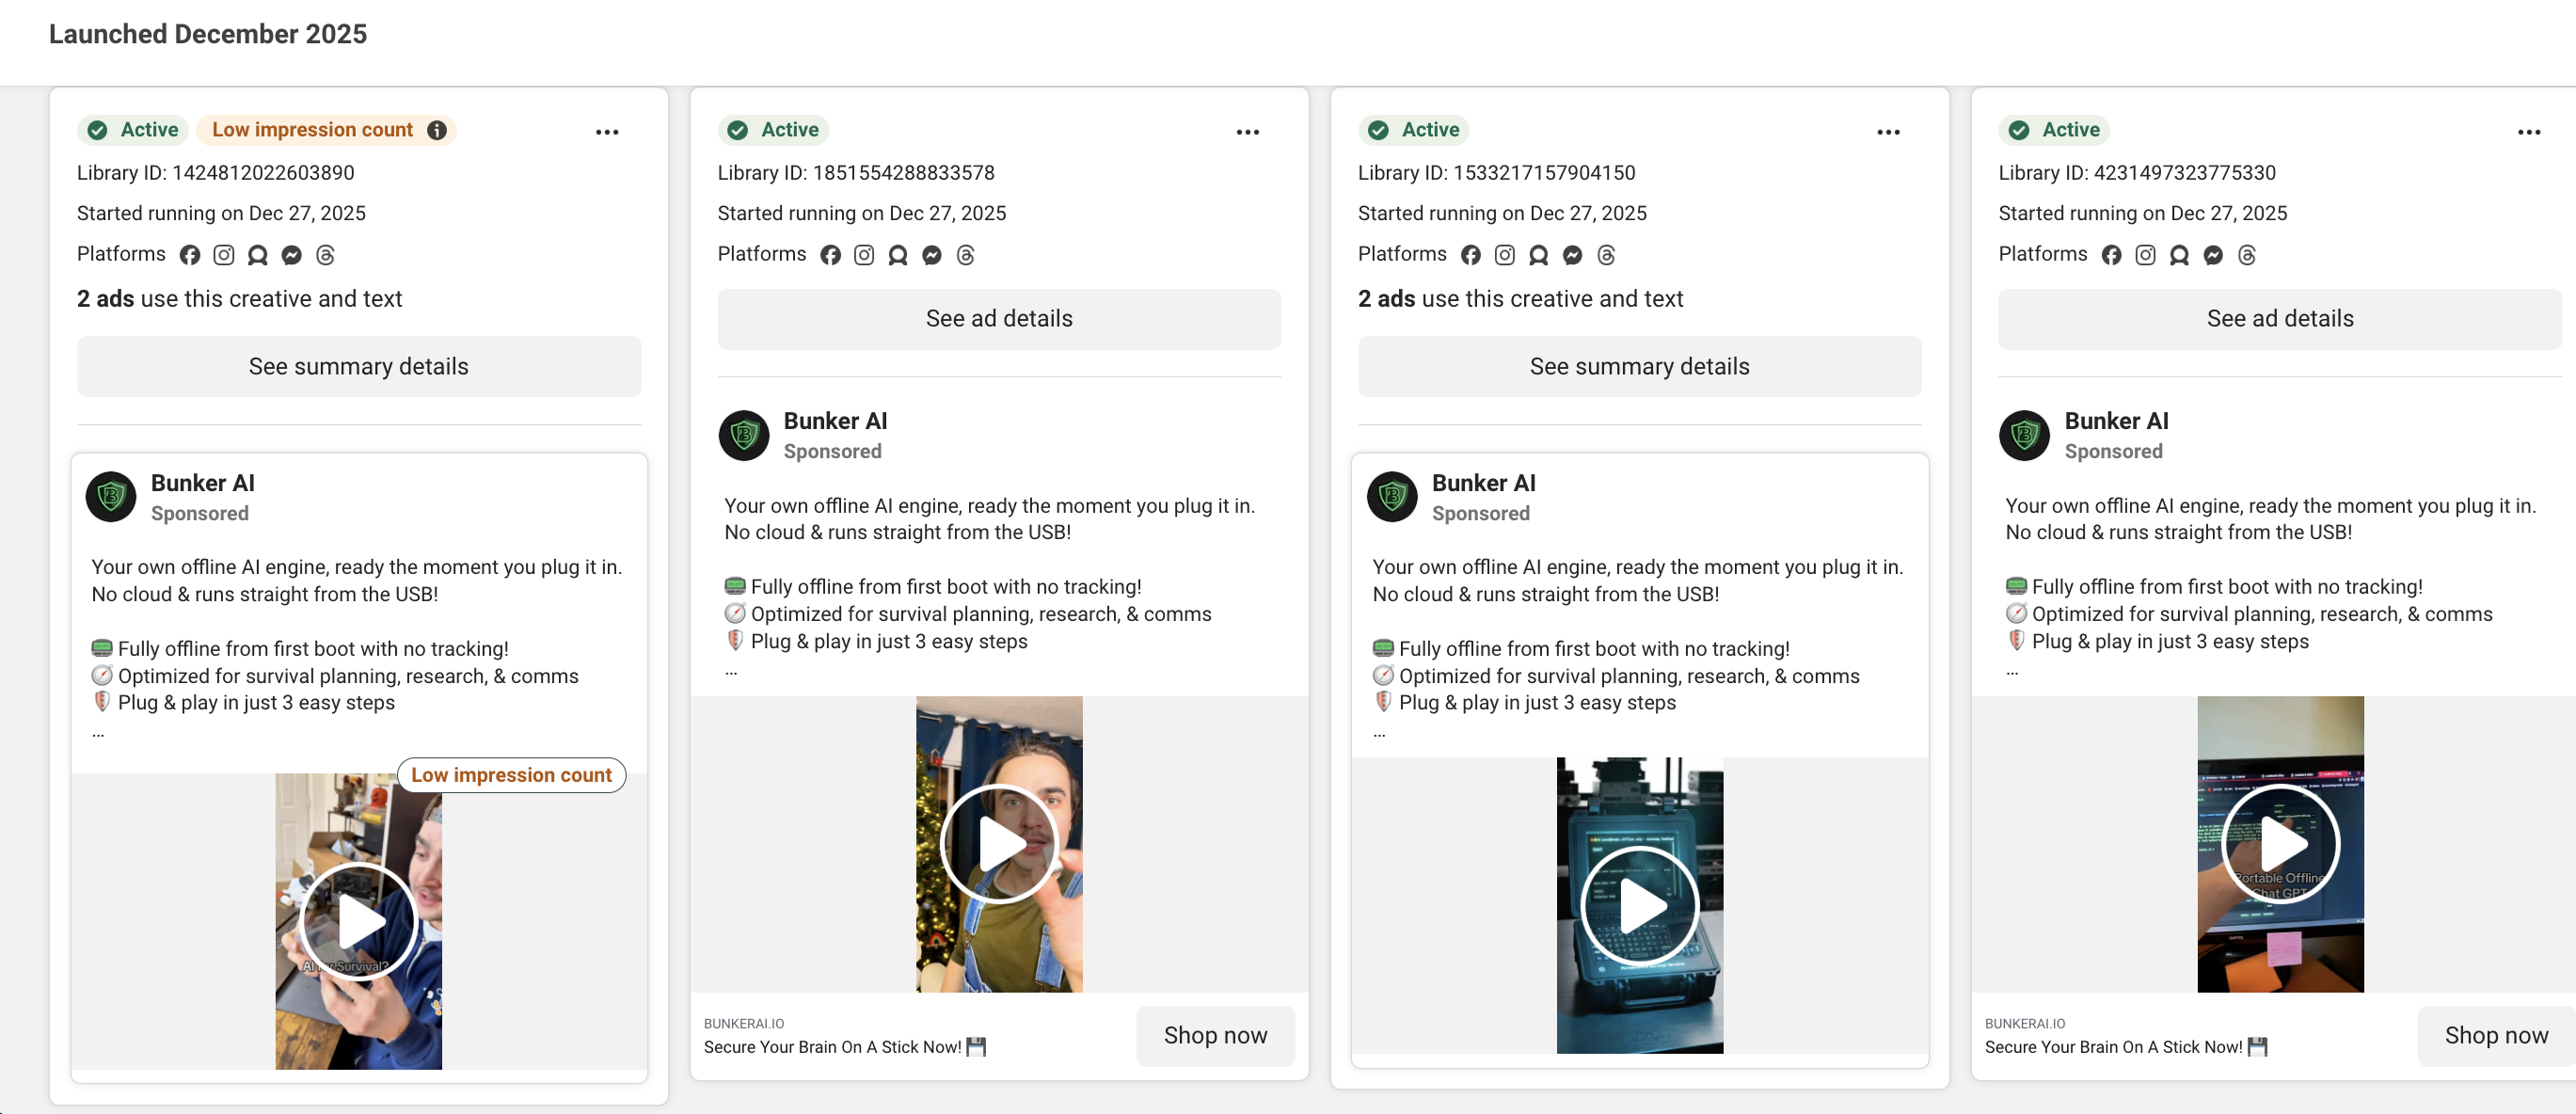Click the Instagram platform icon on the second ad
This screenshot has height=1114, width=2576.
(x=864, y=255)
